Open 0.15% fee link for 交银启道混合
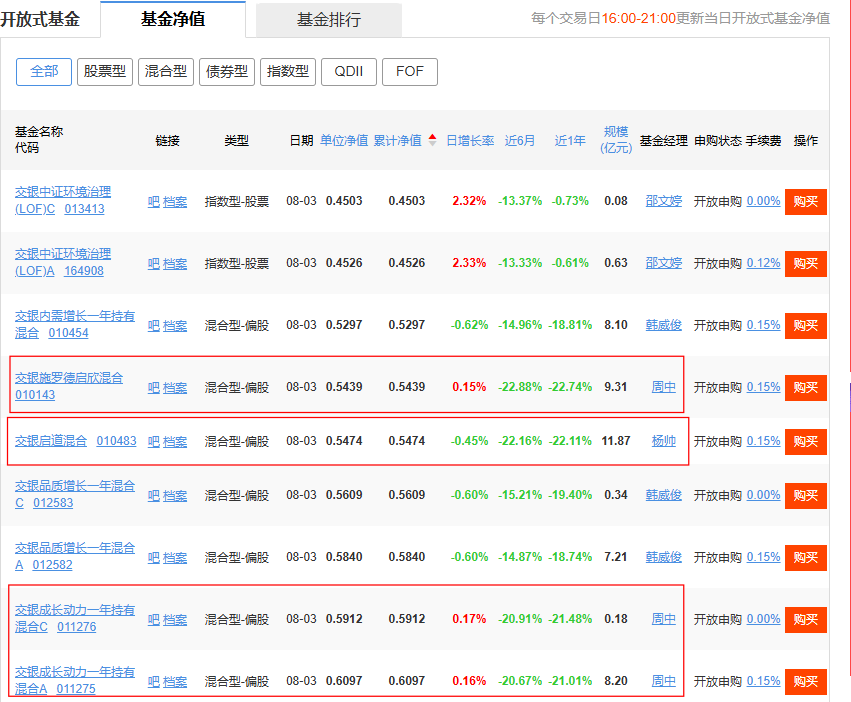851x702 pixels. point(764,441)
